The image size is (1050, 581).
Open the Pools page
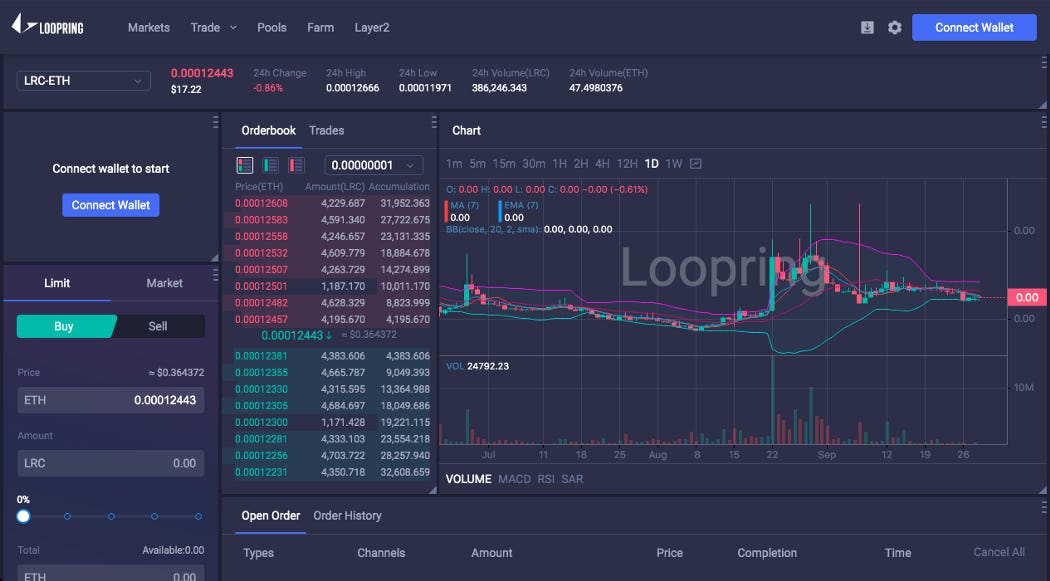[272, 27]
